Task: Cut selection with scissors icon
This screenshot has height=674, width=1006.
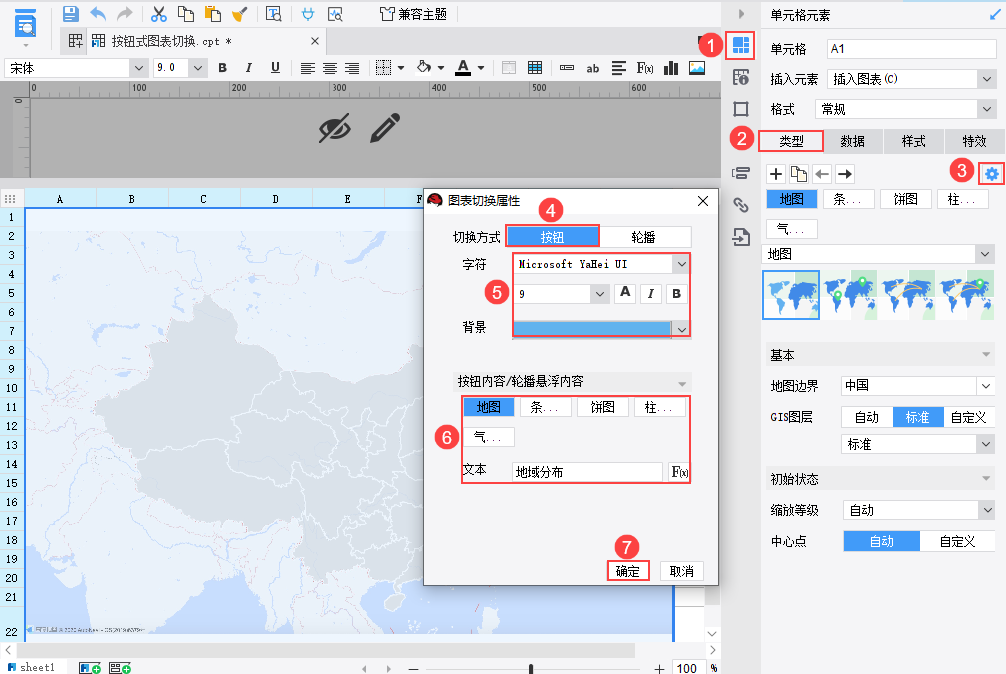Action: click(158, 14)
